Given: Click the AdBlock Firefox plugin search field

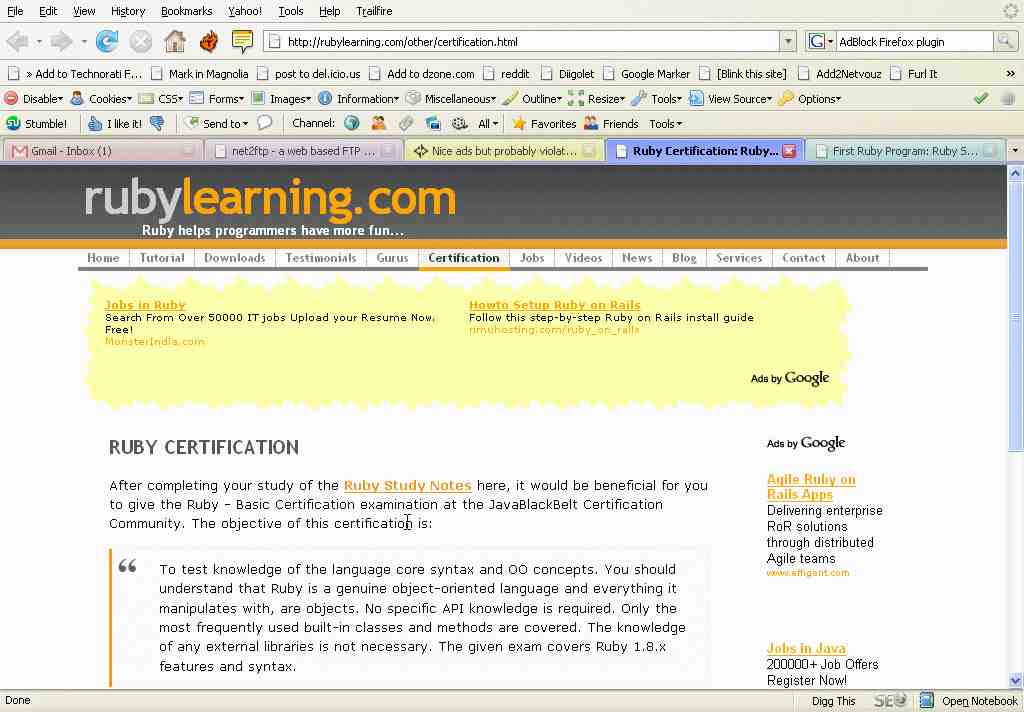Looking at the screenshot, I should [914, 42].
